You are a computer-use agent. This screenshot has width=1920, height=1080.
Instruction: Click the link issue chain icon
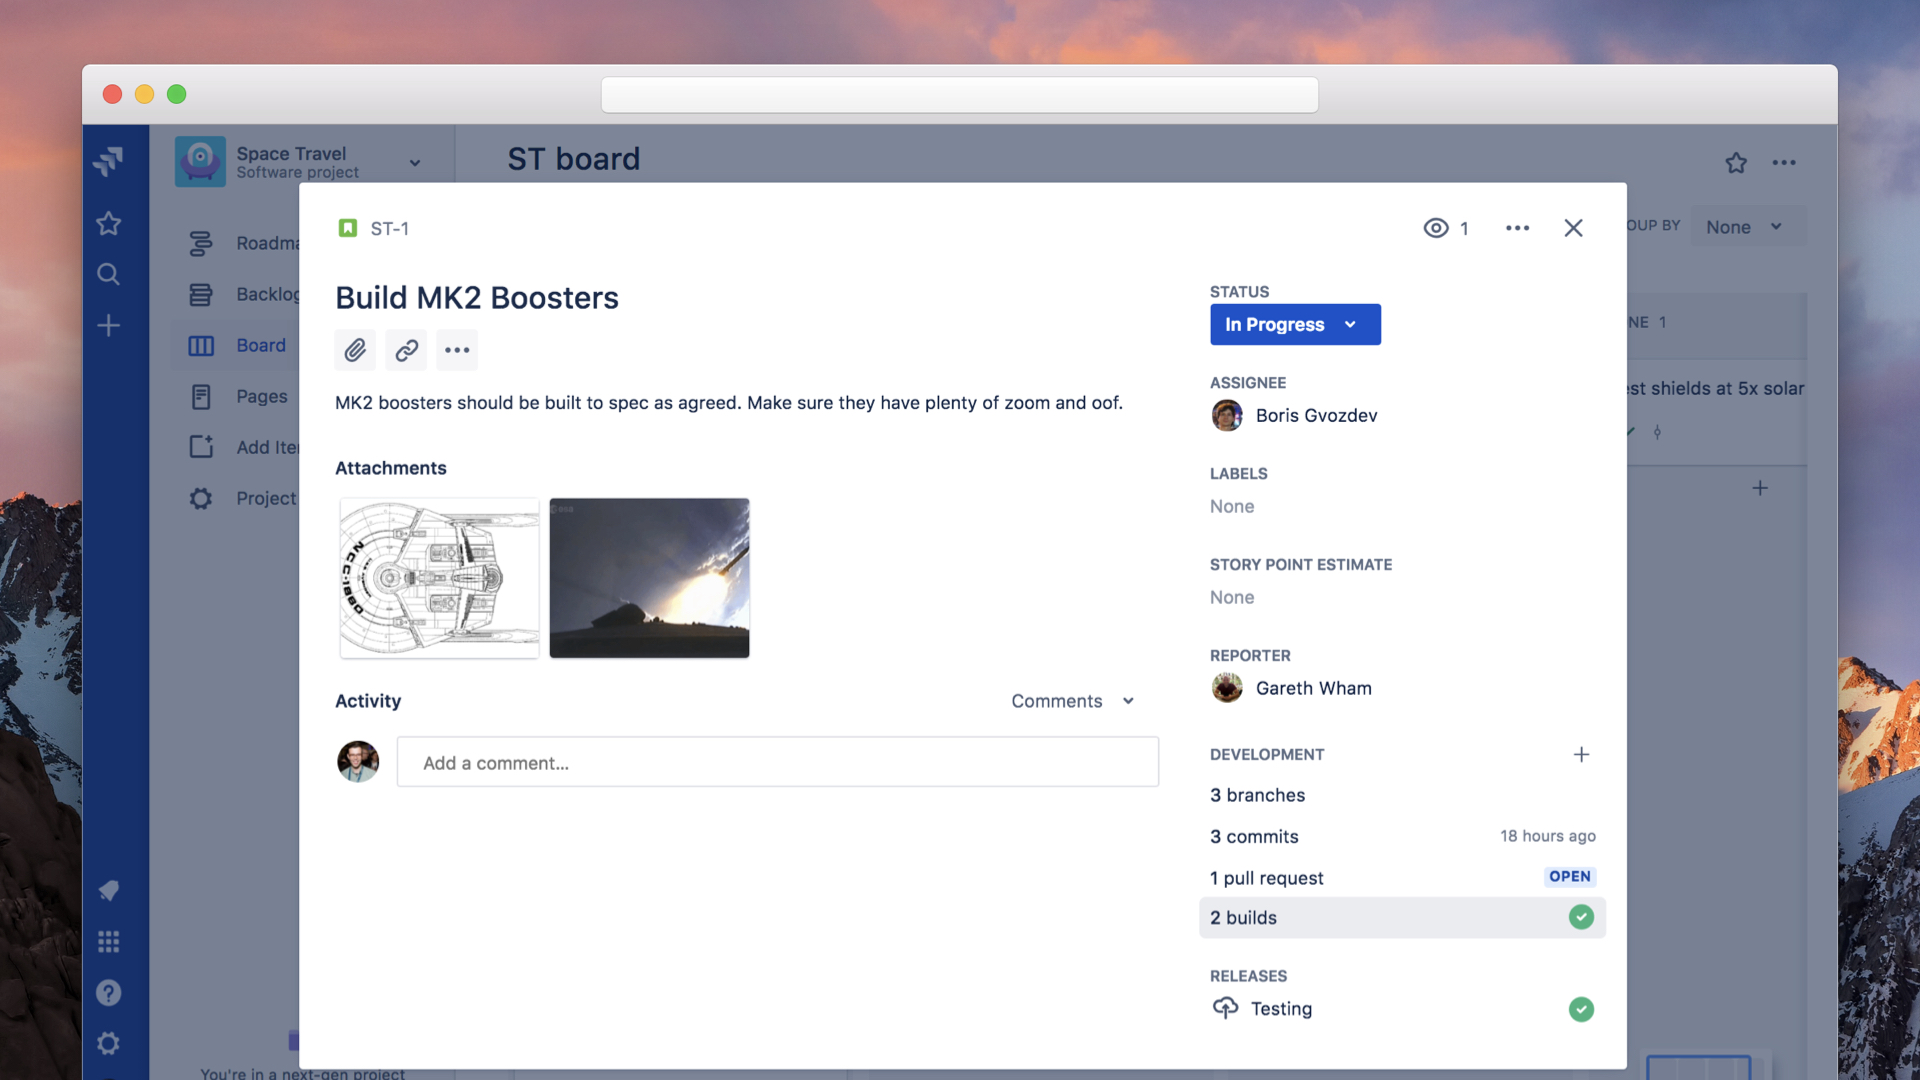coord(406,350)
